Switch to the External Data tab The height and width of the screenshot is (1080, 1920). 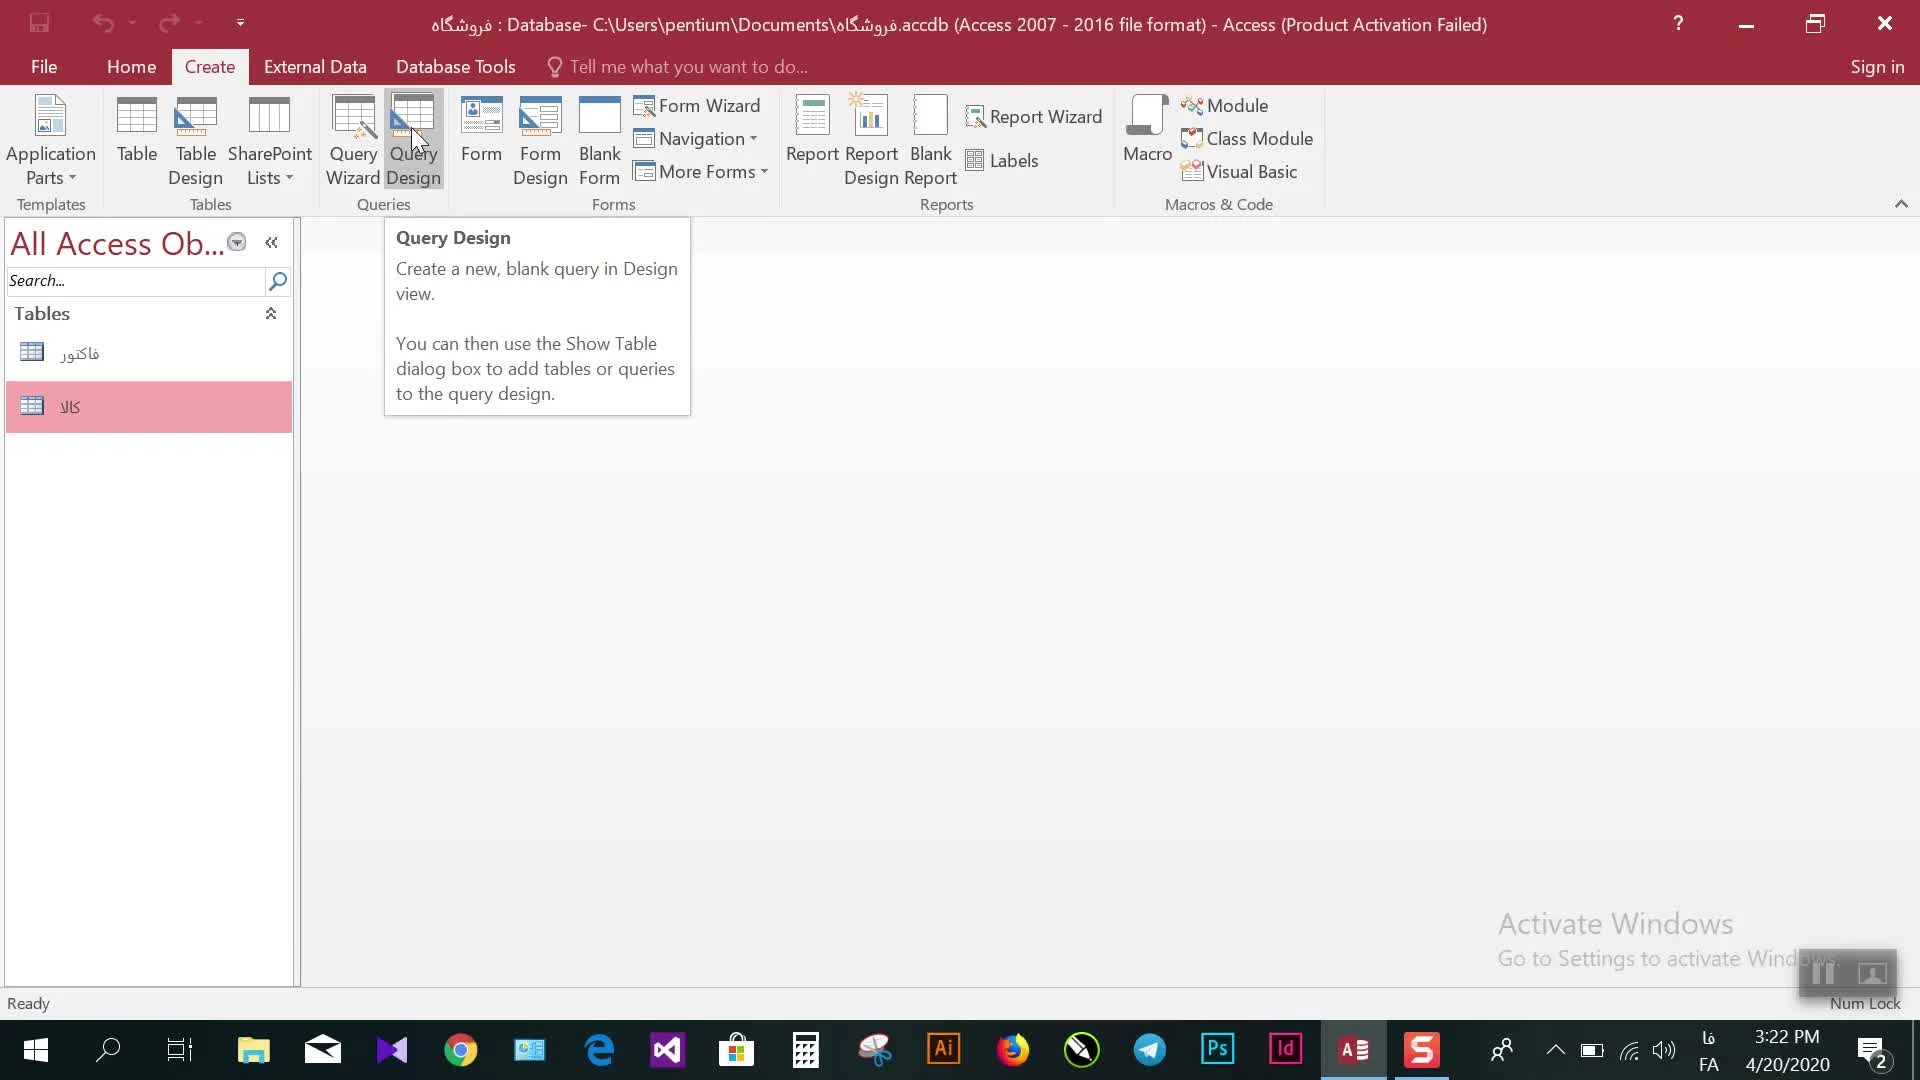coord(315,67)
